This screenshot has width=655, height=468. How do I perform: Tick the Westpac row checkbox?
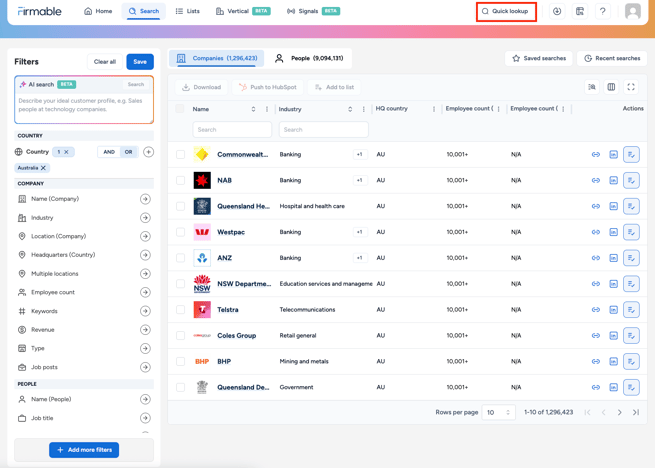(180, 232)
